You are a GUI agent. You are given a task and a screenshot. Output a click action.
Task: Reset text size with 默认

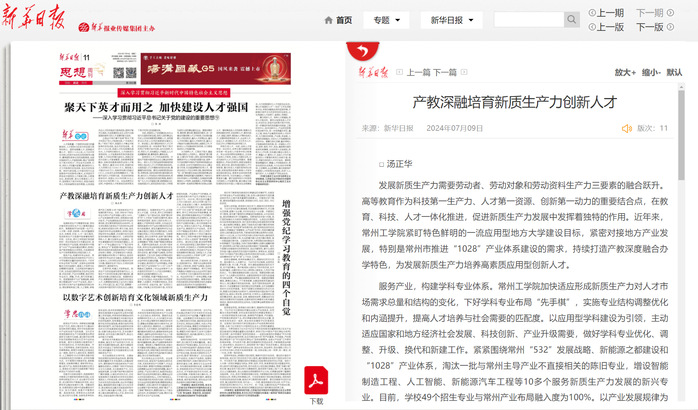(674, 72)
